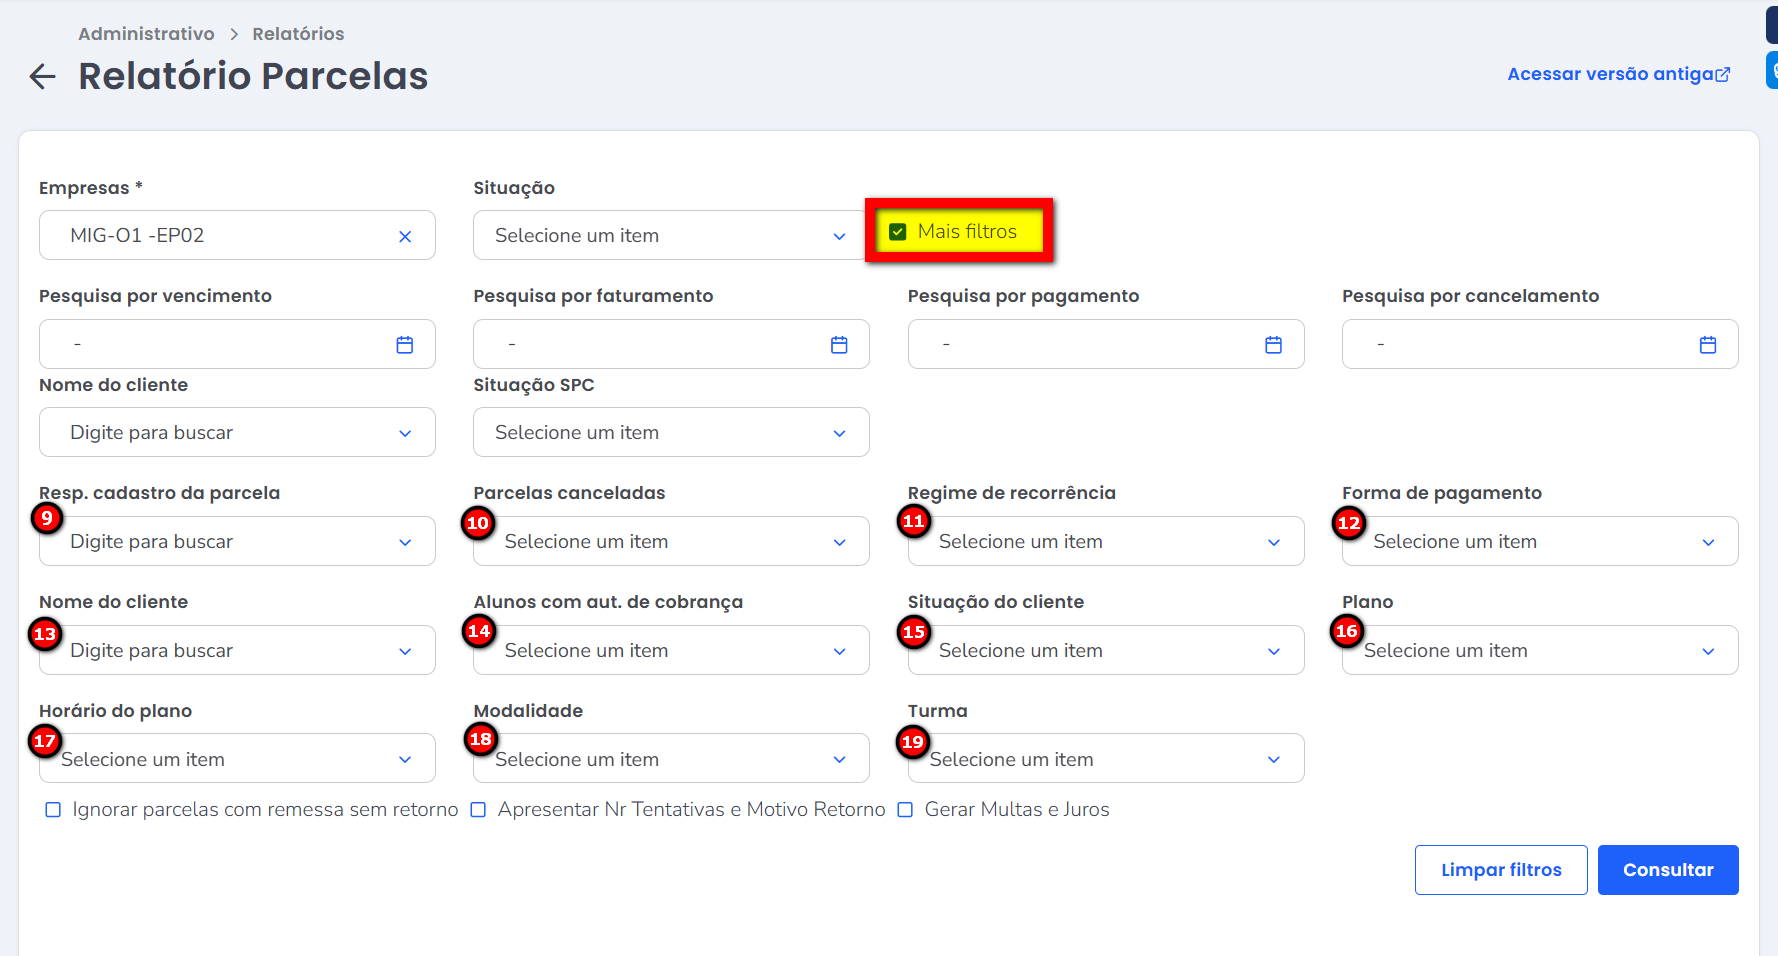Image resolution: width=1778 pixels, height=956 pixels.
Task: Enable Ignorar parcelas com remessa sem retorno
Action: point(53,810)
